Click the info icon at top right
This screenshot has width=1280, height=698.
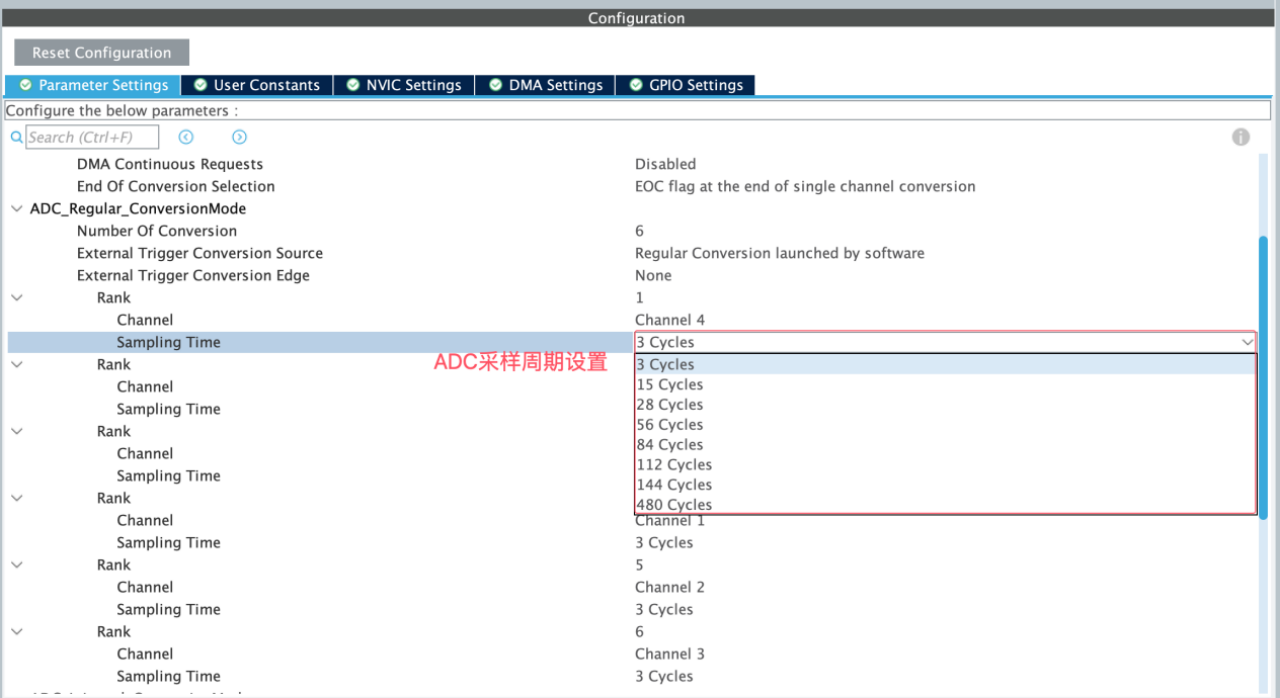pos(1240,137)
